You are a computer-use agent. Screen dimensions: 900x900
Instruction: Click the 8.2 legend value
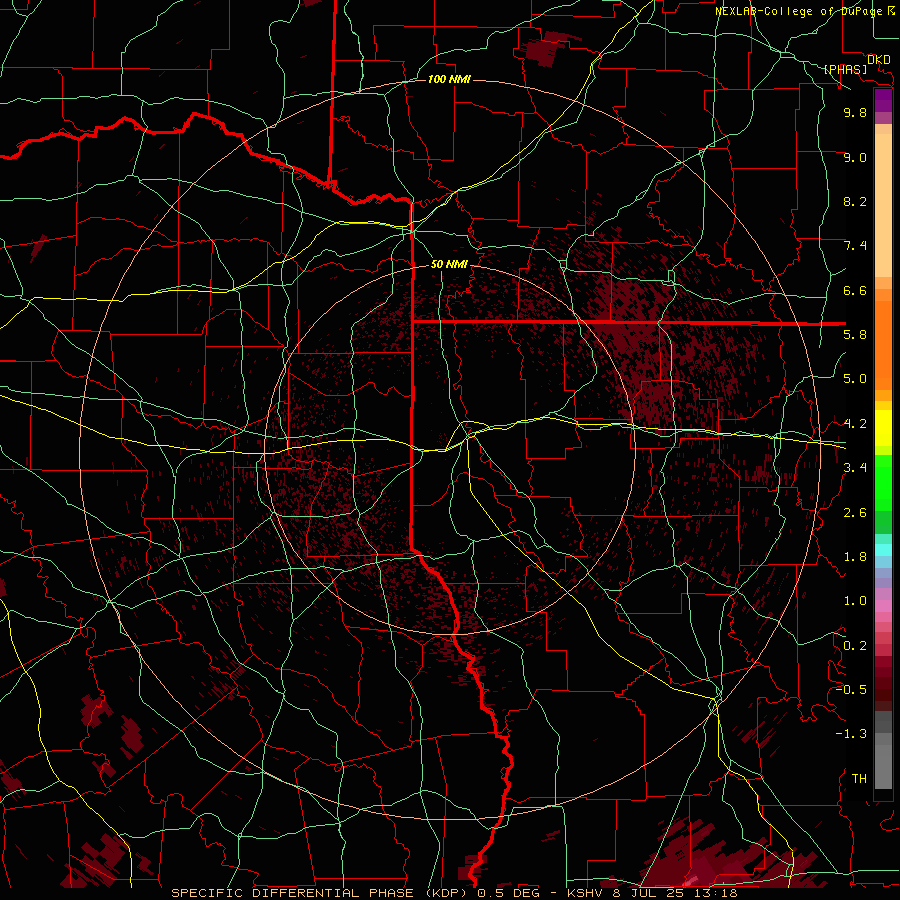[855, 201]
